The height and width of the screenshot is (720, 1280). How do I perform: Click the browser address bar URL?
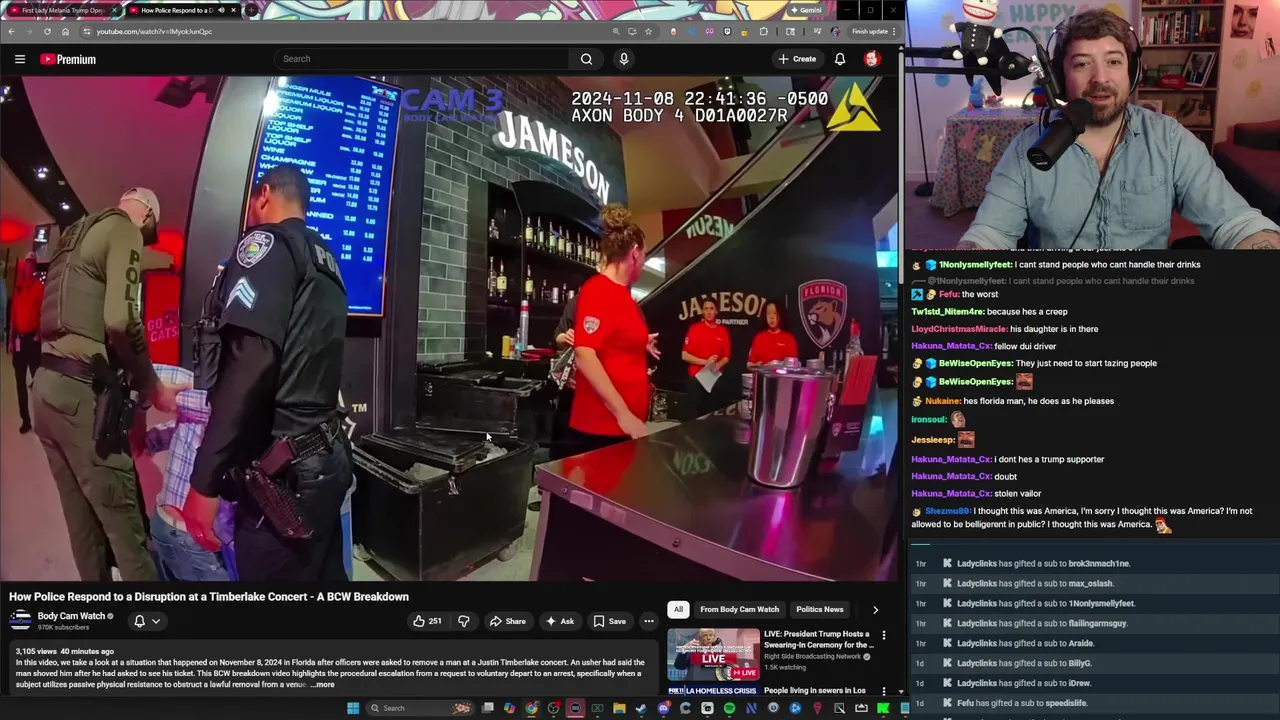[154, 31]
